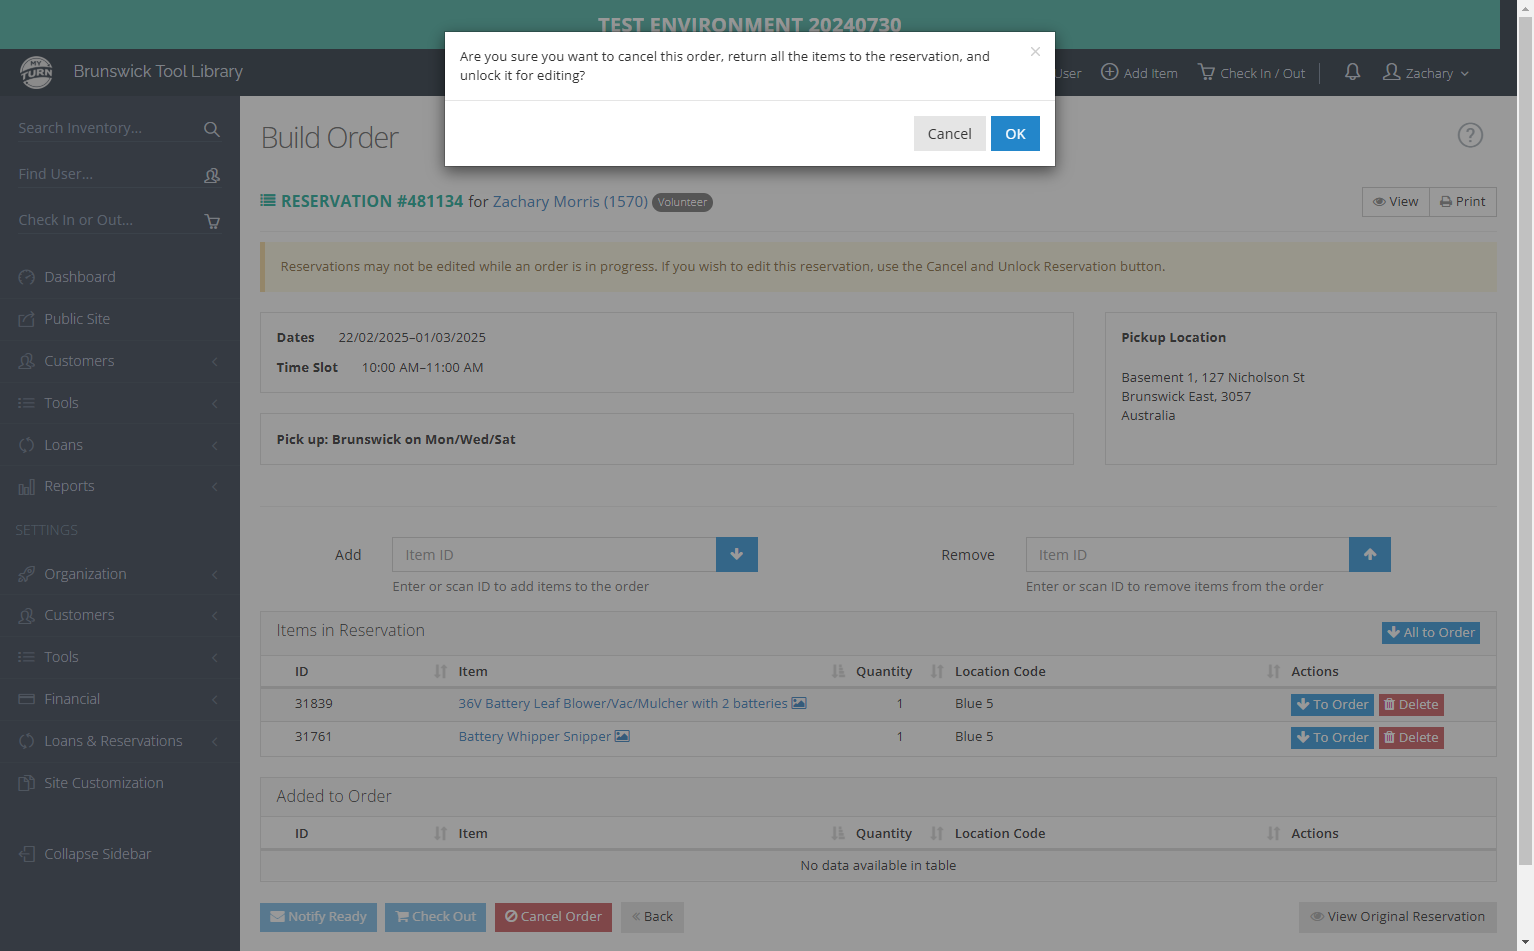Expand the Reports sidebar menu
1534x951 pixels.
(x=120, y=486)
